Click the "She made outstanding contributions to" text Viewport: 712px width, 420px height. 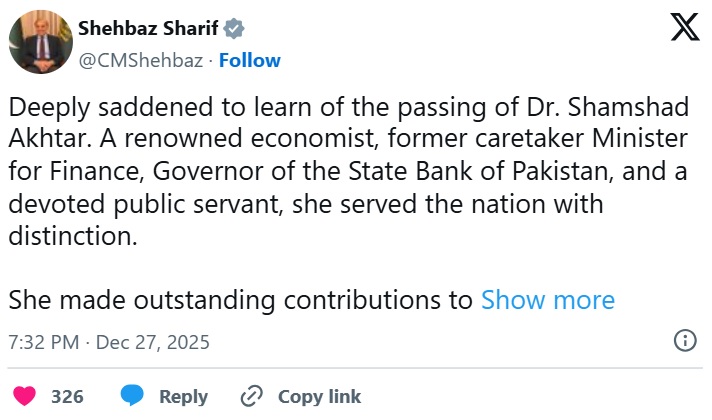(240, 300)
